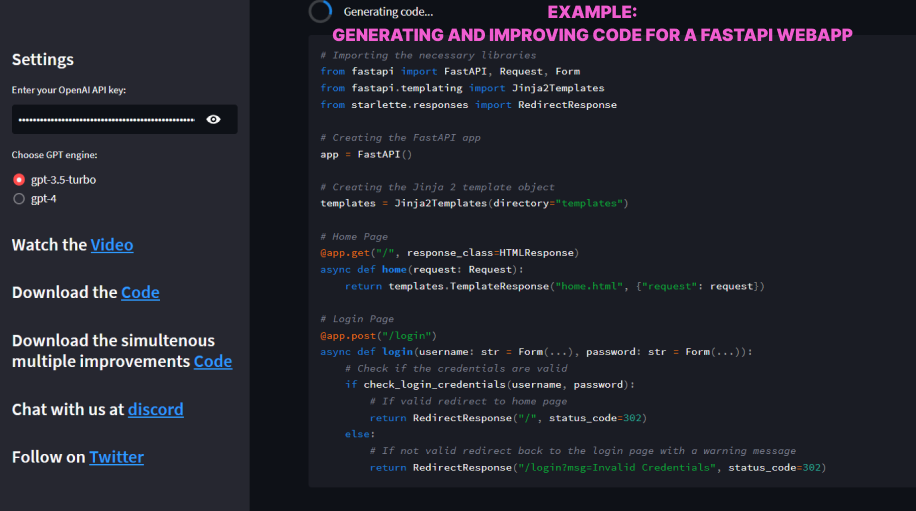Click the '# Login Page' comment
This screenshot has width=916, height=511.
click(x=357, y=319)
